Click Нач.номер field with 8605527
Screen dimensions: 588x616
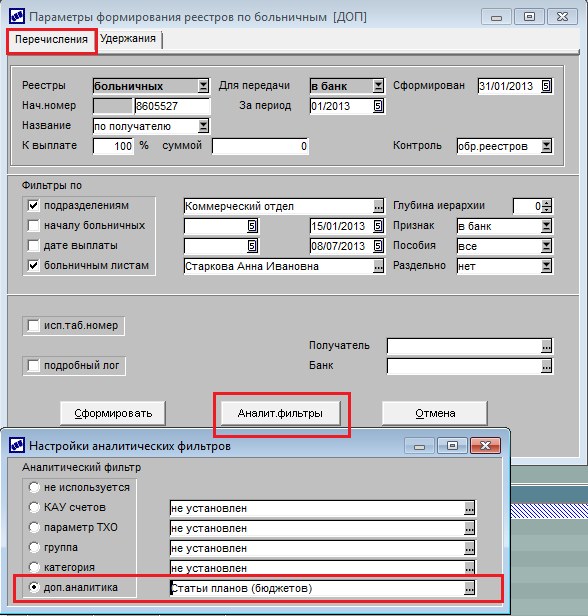[x=172, y=106]
